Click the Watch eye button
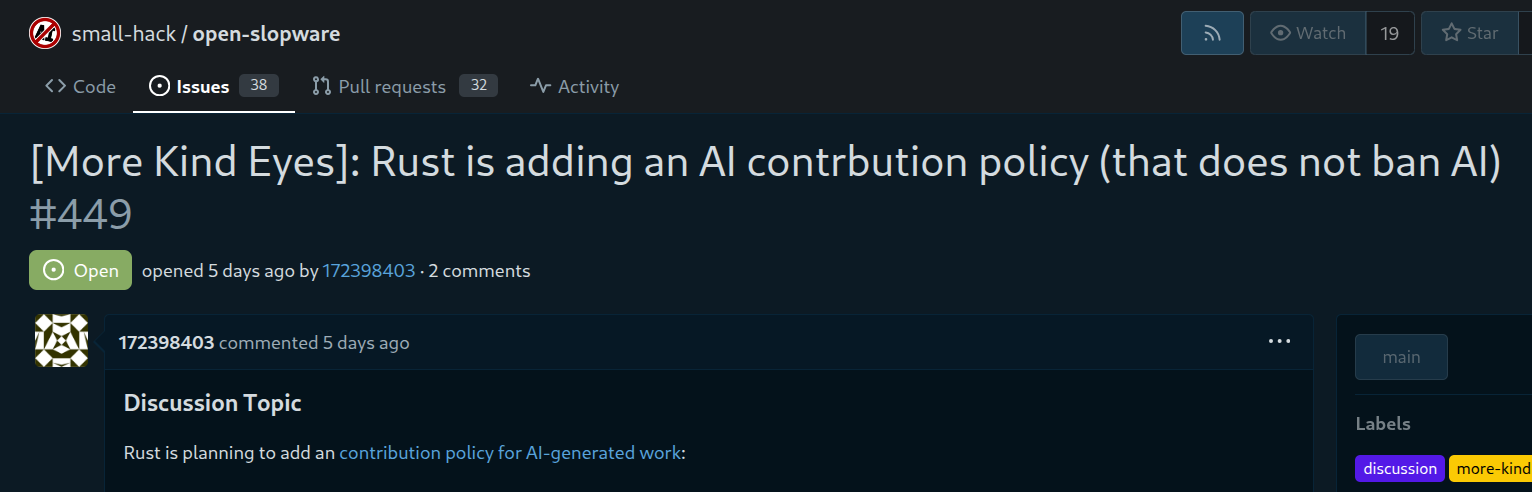This screenshot has width=1532, height=492. point(1308,33)
